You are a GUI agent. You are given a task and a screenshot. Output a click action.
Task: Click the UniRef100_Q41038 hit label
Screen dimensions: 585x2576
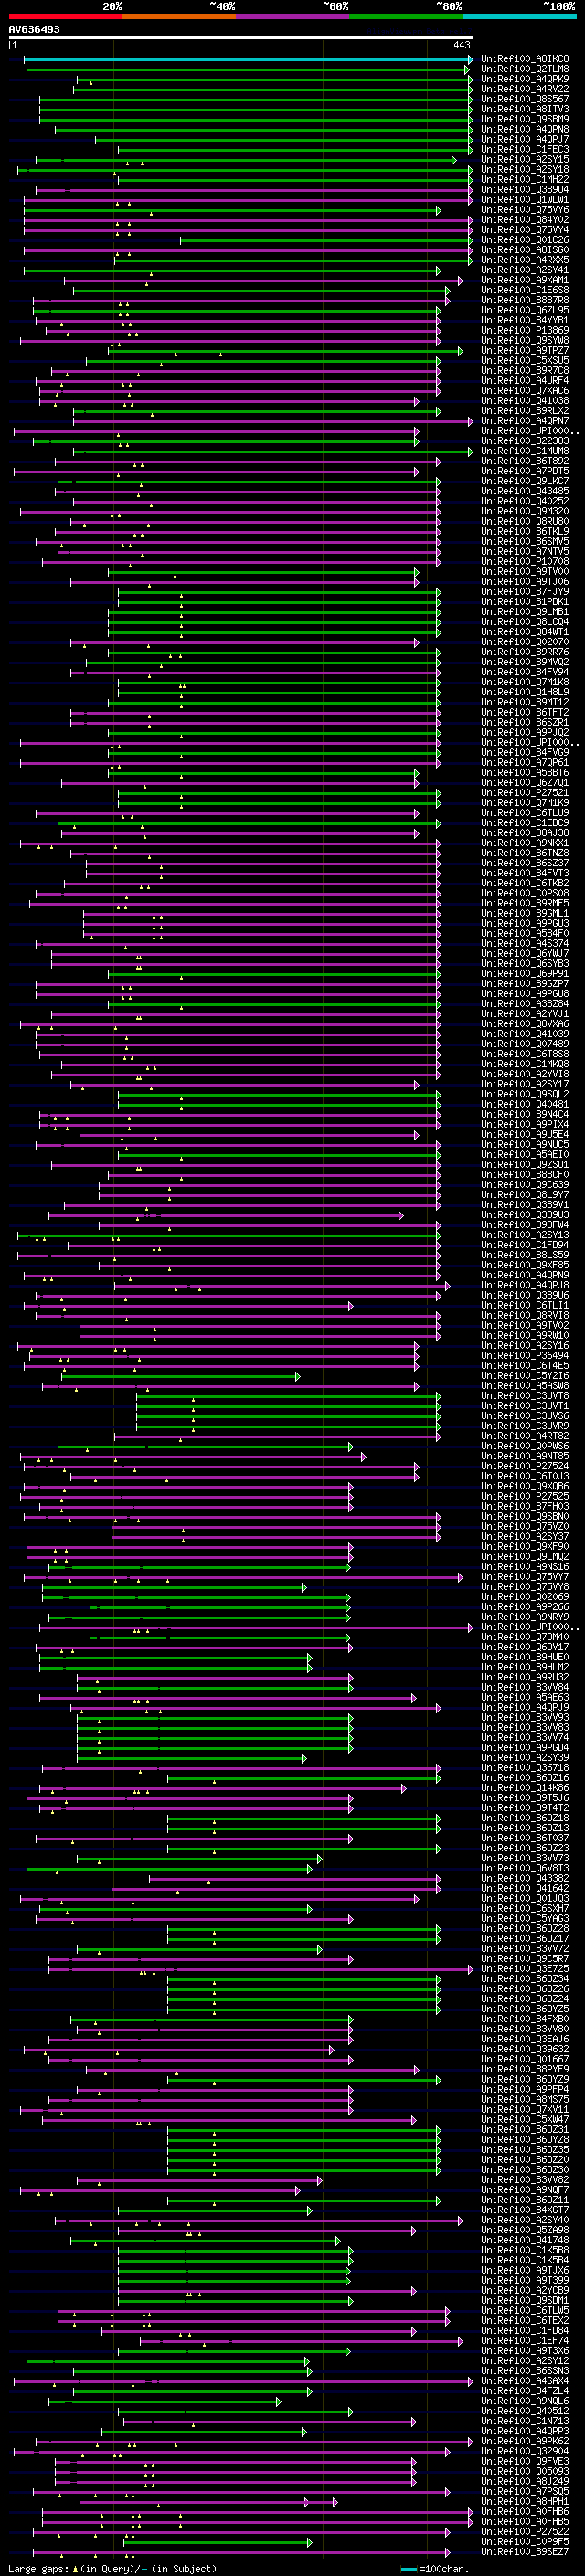525,401
